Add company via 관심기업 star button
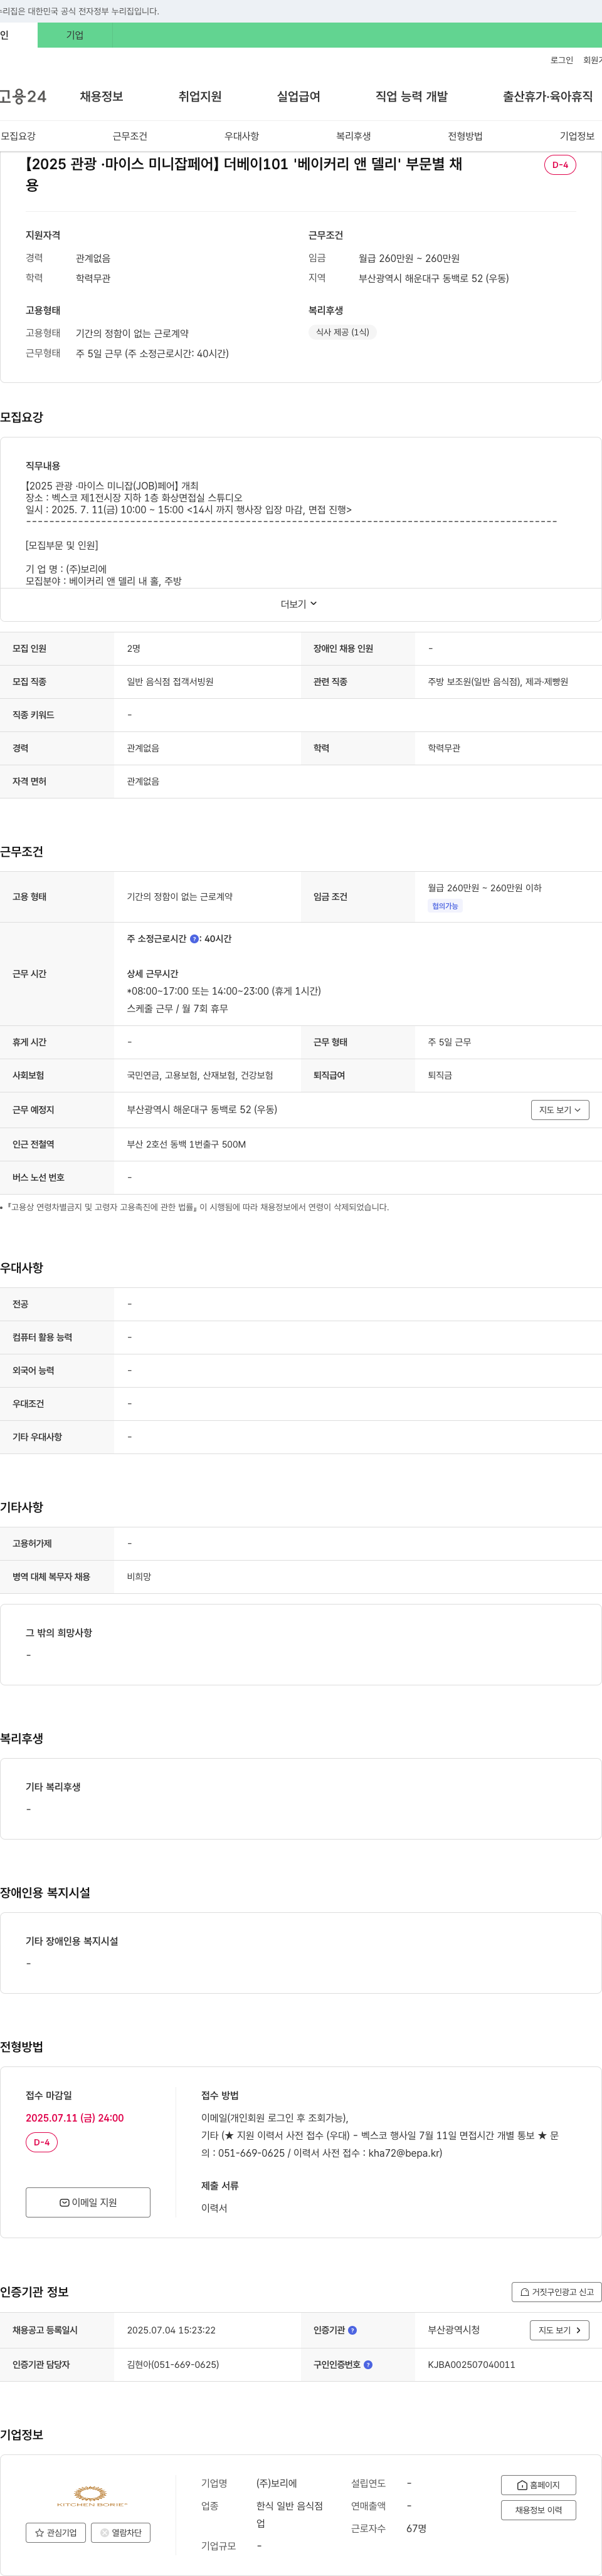 [x=55, y=2533]
